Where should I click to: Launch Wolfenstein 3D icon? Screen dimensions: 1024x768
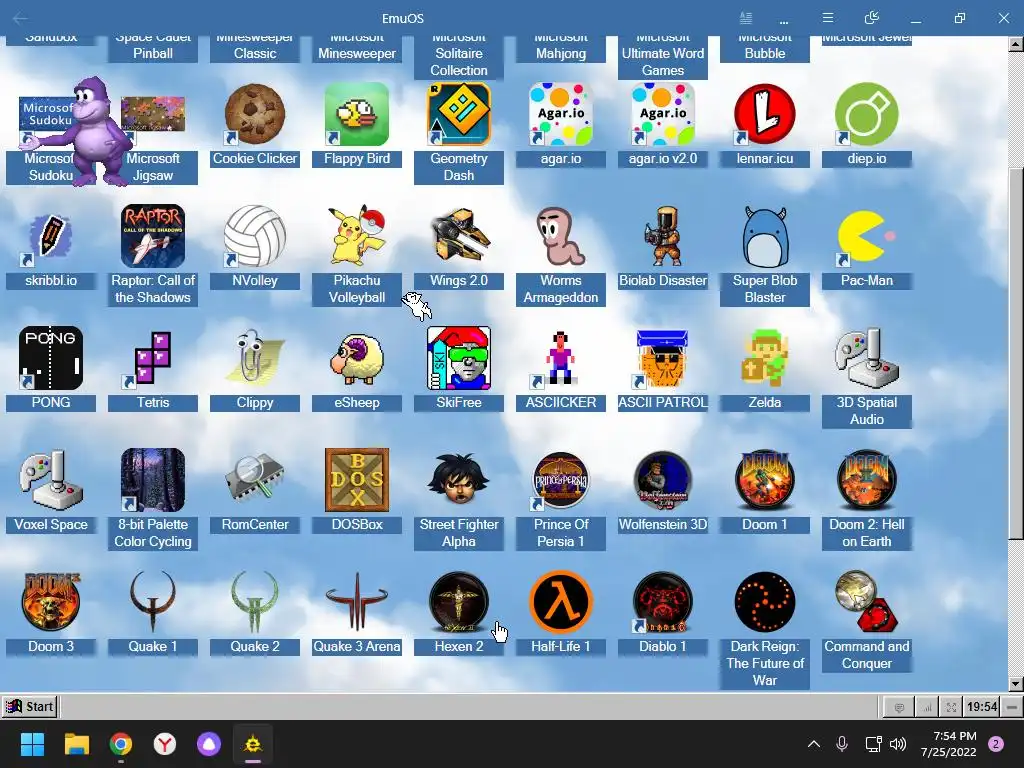click(x=662, y=481)
